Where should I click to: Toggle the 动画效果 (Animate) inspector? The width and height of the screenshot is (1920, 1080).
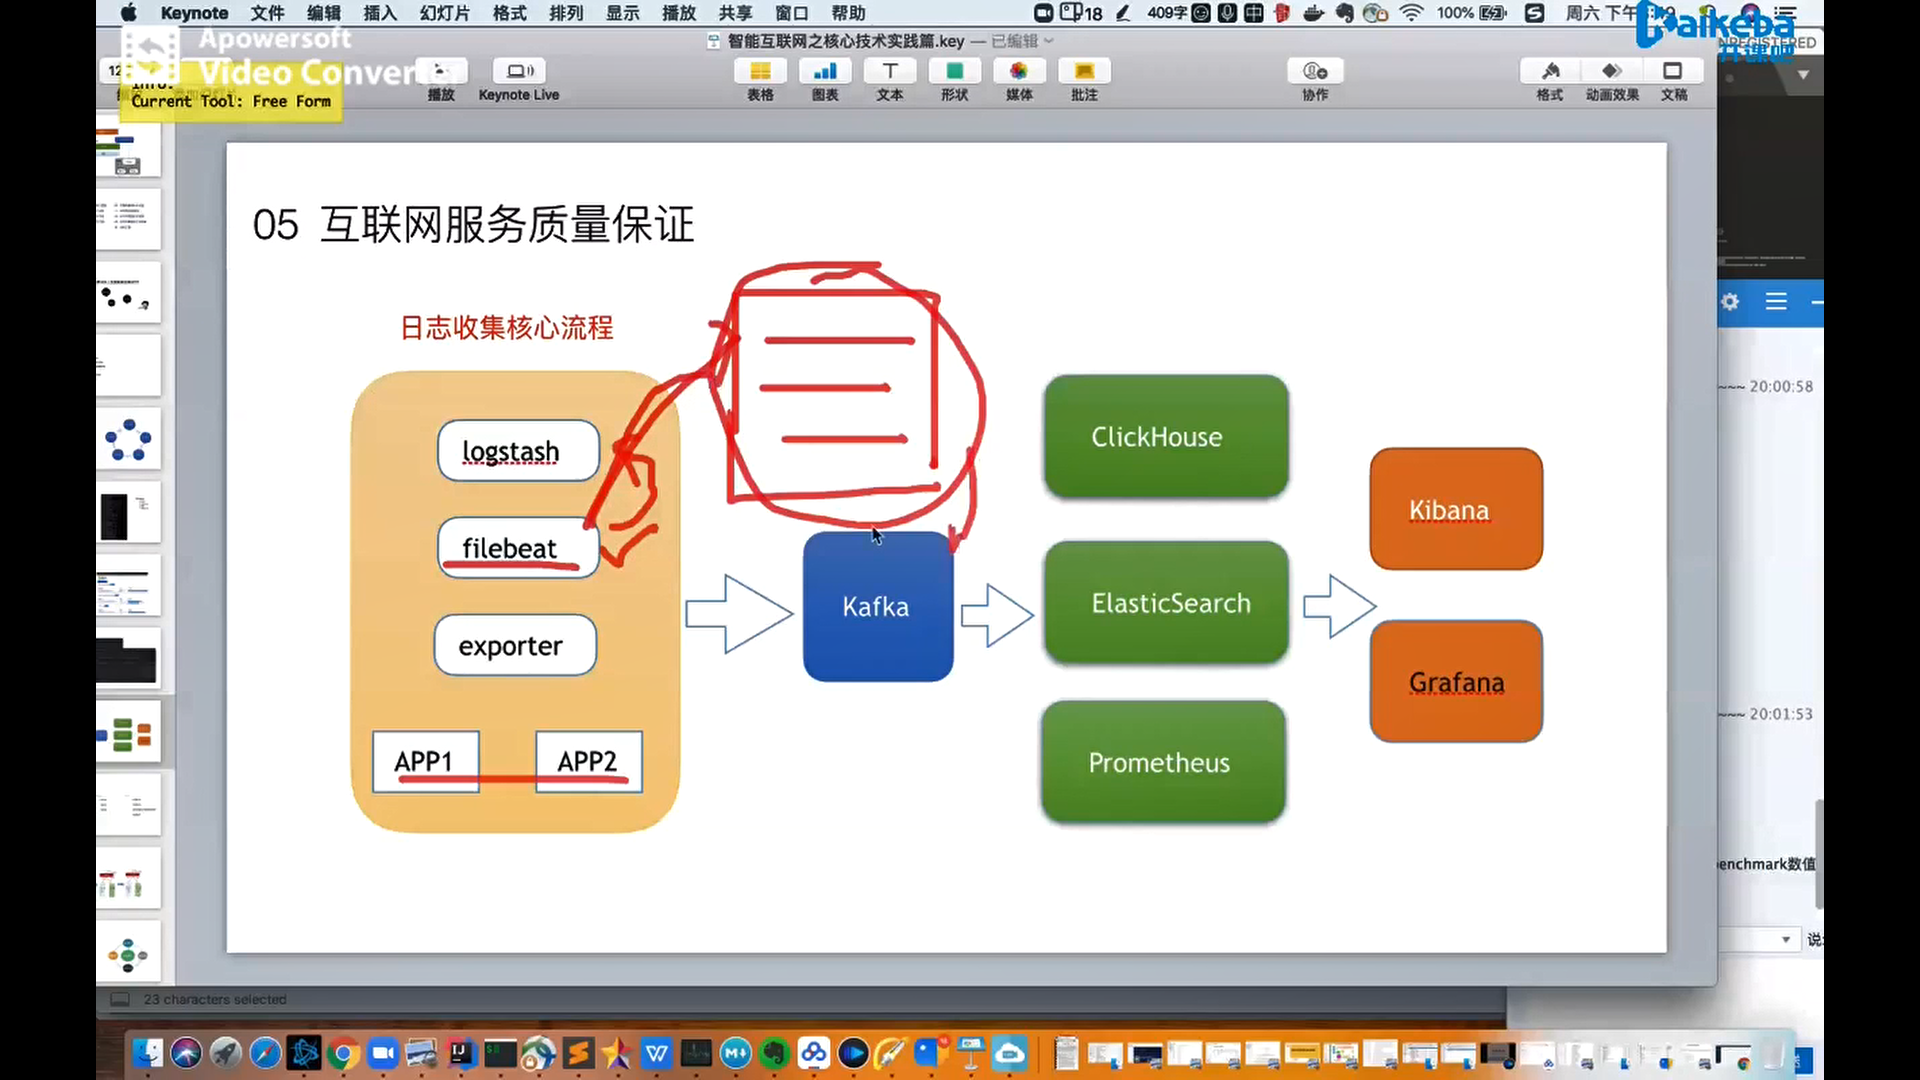[x=1612, y=72]
